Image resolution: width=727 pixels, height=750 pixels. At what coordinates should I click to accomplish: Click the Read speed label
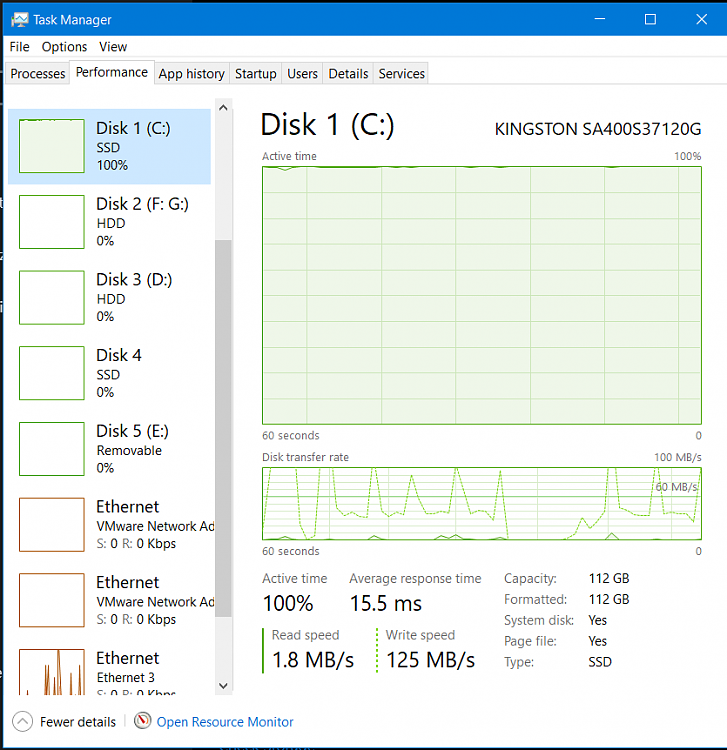click(x=306, y=635)
